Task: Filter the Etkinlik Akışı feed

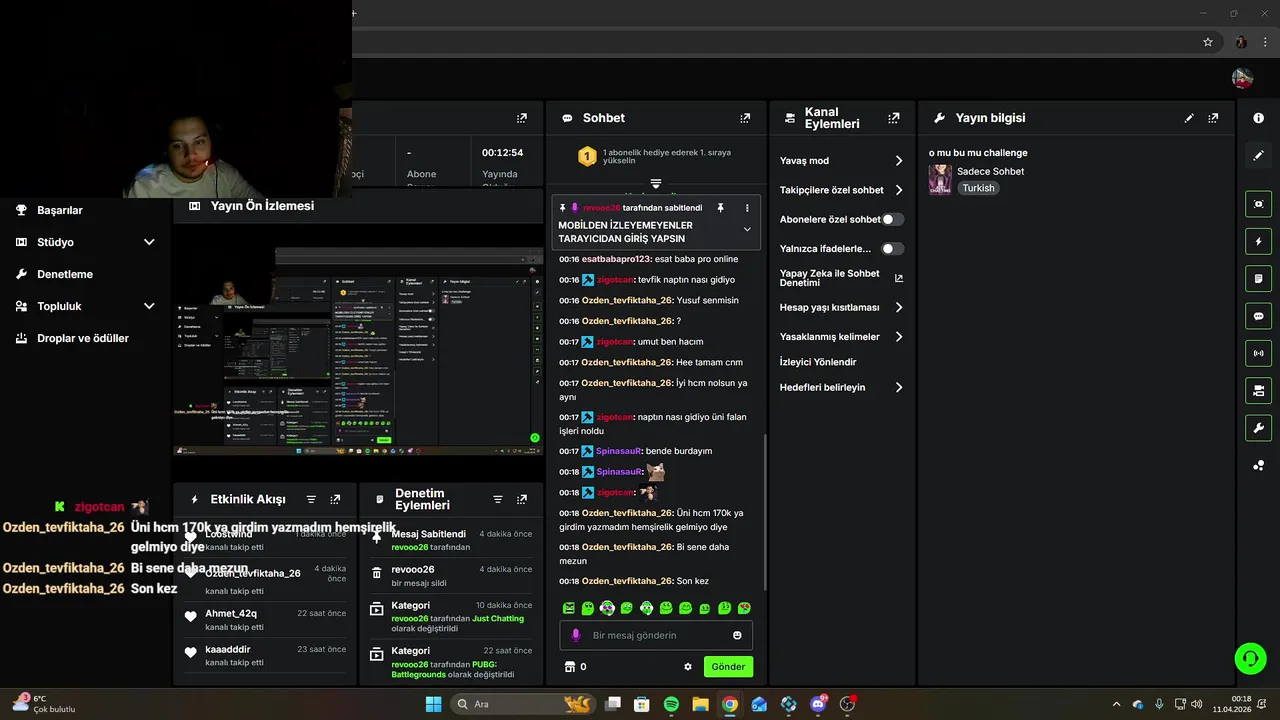Action: pyautogui.click(x=311, y=499)
